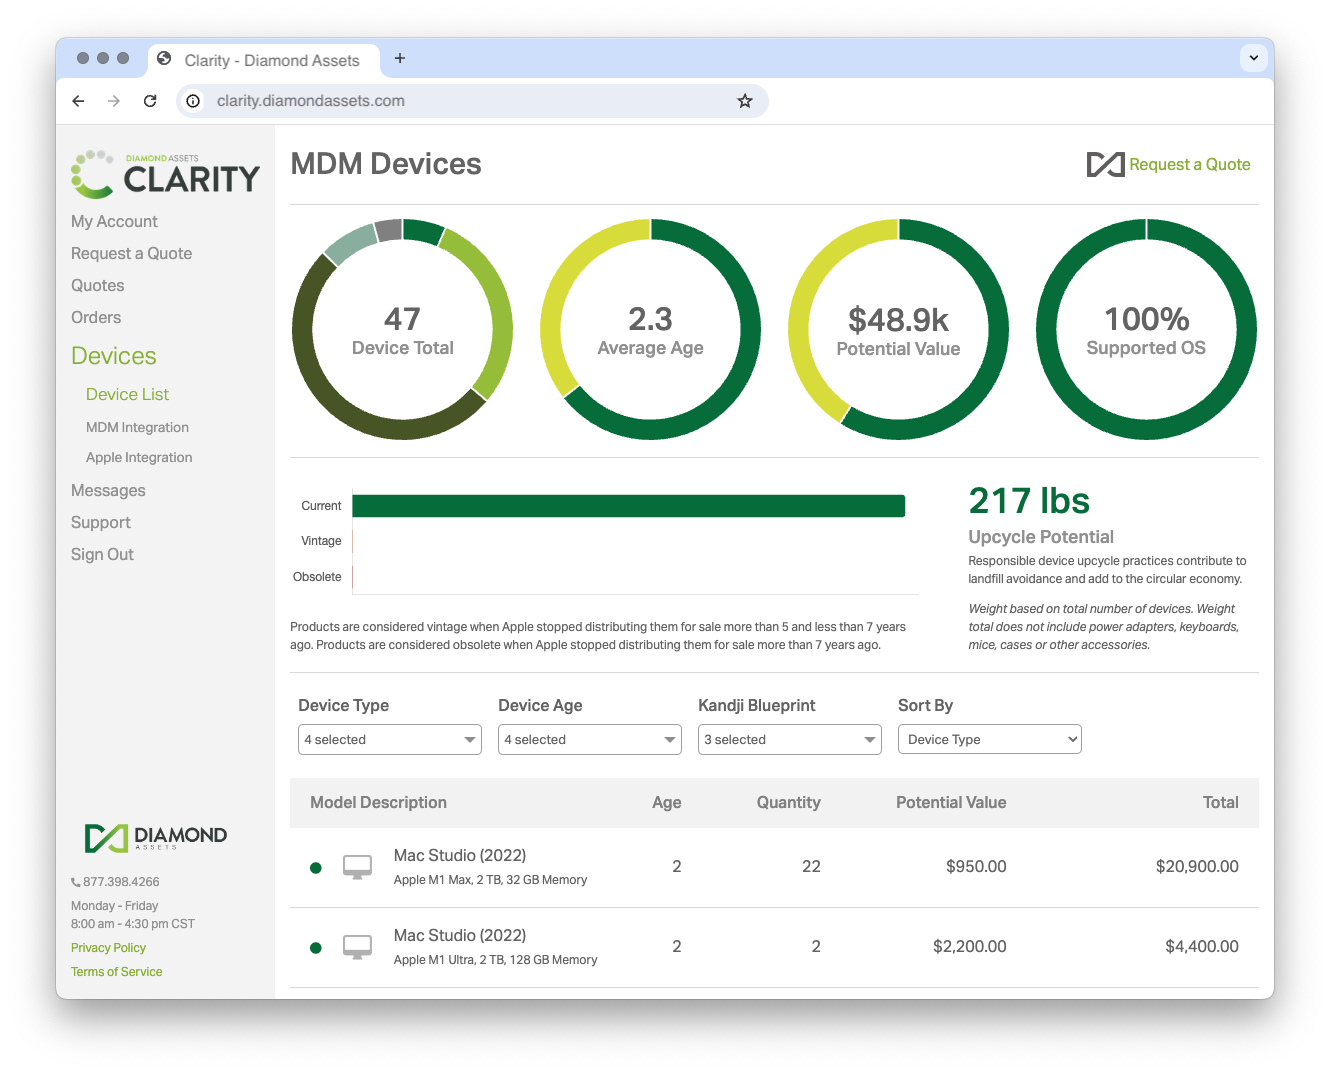Click the site information icon in address bar
Viewport: 1330px width, 1073px height.
pos(193,101)
